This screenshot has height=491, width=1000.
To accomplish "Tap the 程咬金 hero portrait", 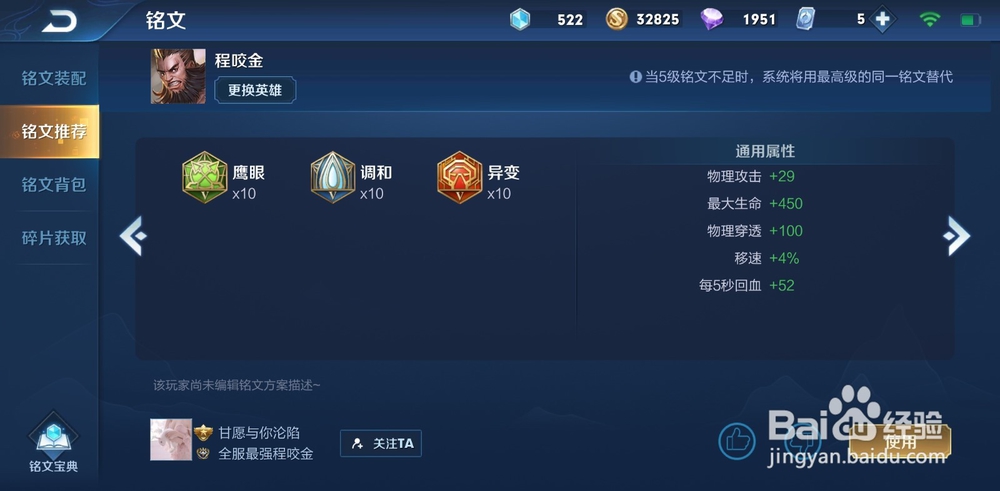I will [178, 77].
